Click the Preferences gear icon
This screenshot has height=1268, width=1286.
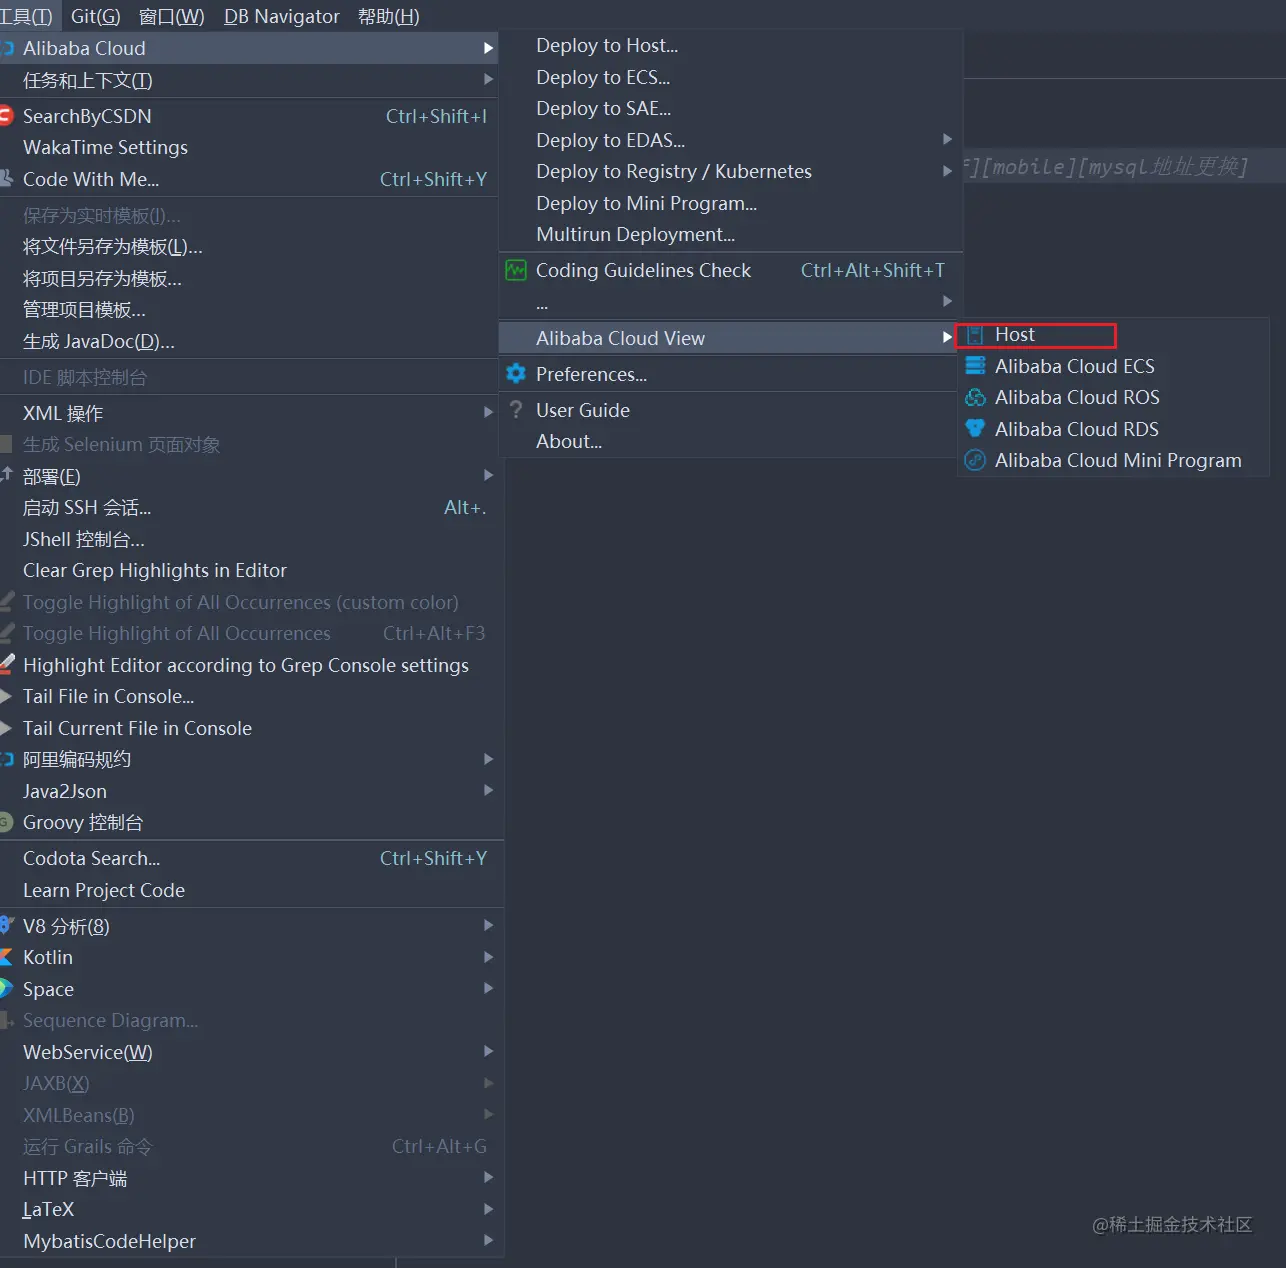tap(516, 374)
